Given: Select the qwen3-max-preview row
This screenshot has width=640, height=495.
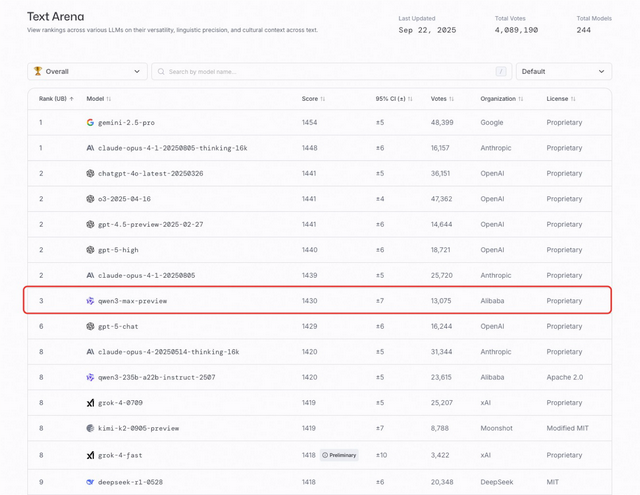Looking at the screenshot, I should (x=318, y=301).
